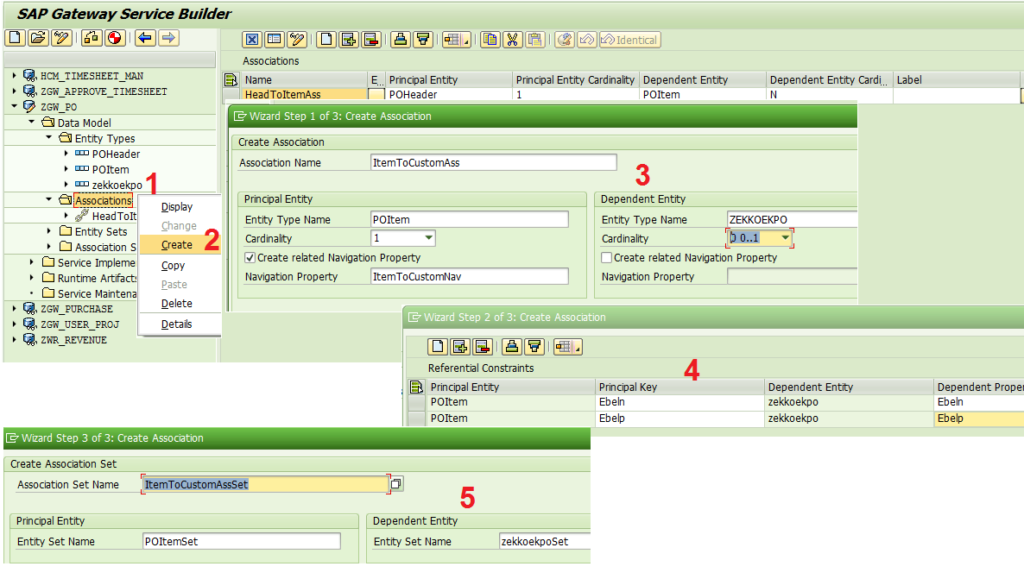Click the blue Back arrow icon
Screen dimensions: 1024x579
tap(145, 38)
